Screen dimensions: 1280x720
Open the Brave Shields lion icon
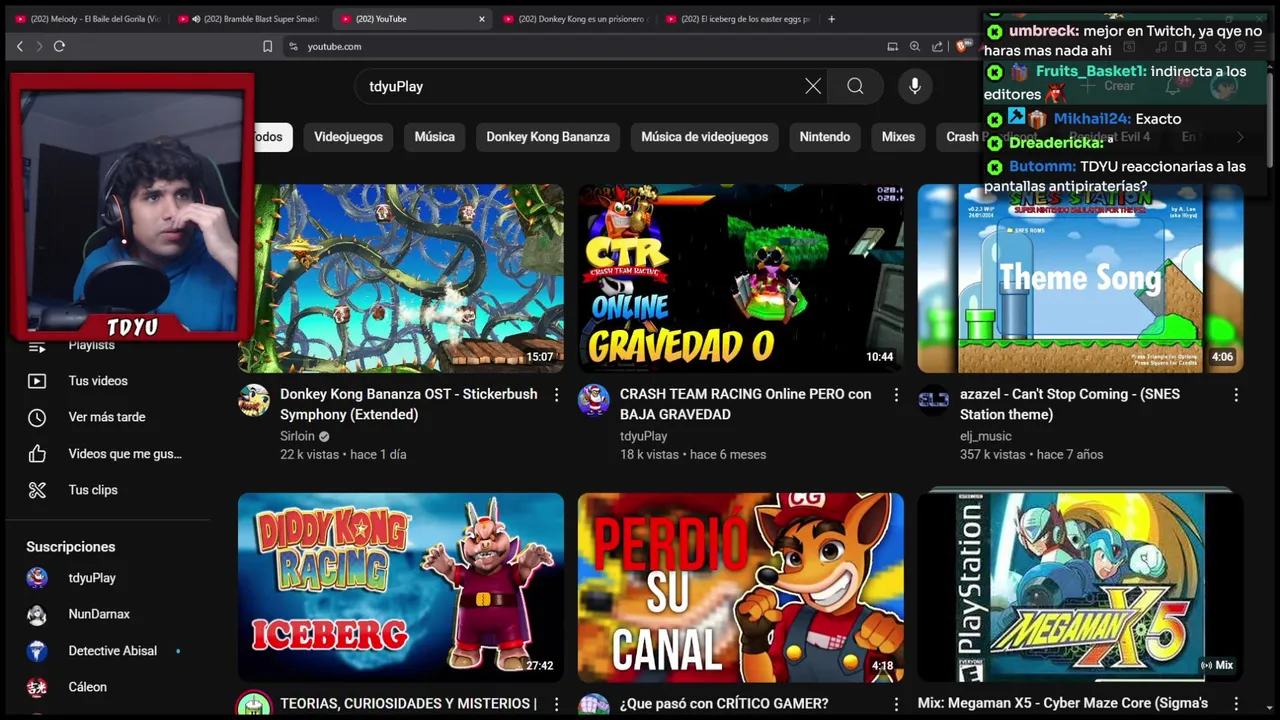coord(961,46)
